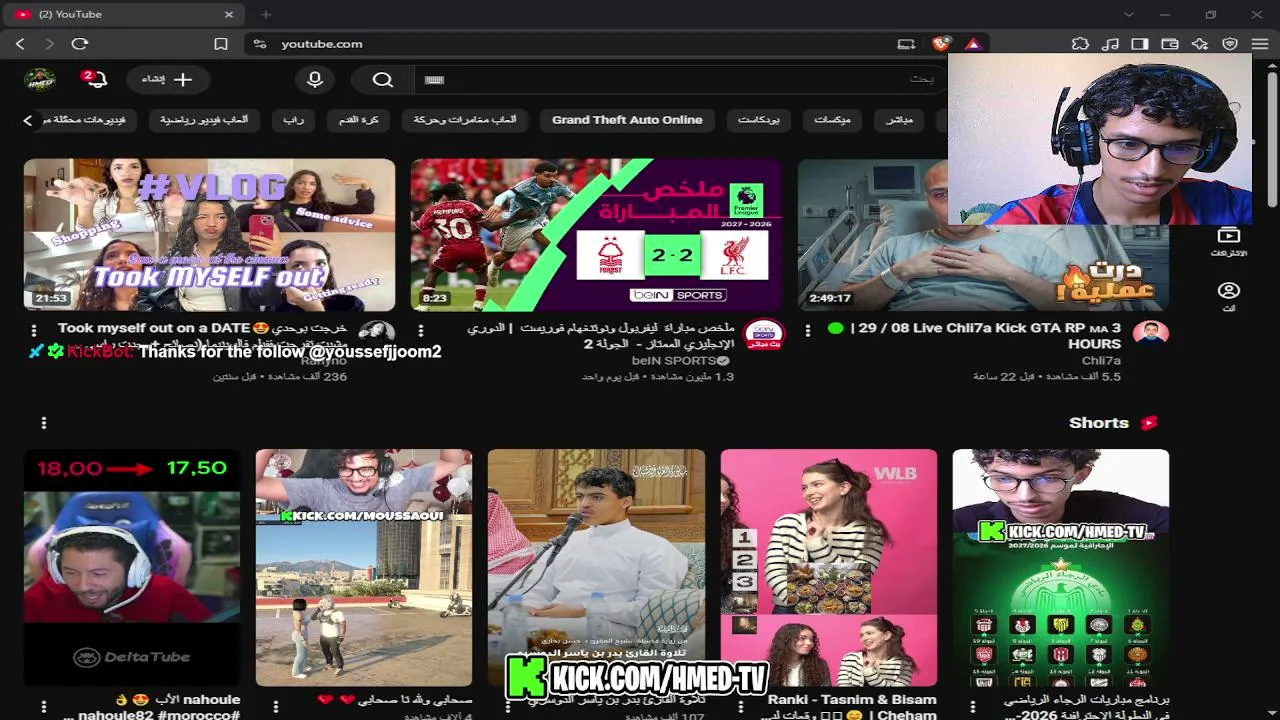Open the Chli7a channel avatar

(x=1151, y=334)
